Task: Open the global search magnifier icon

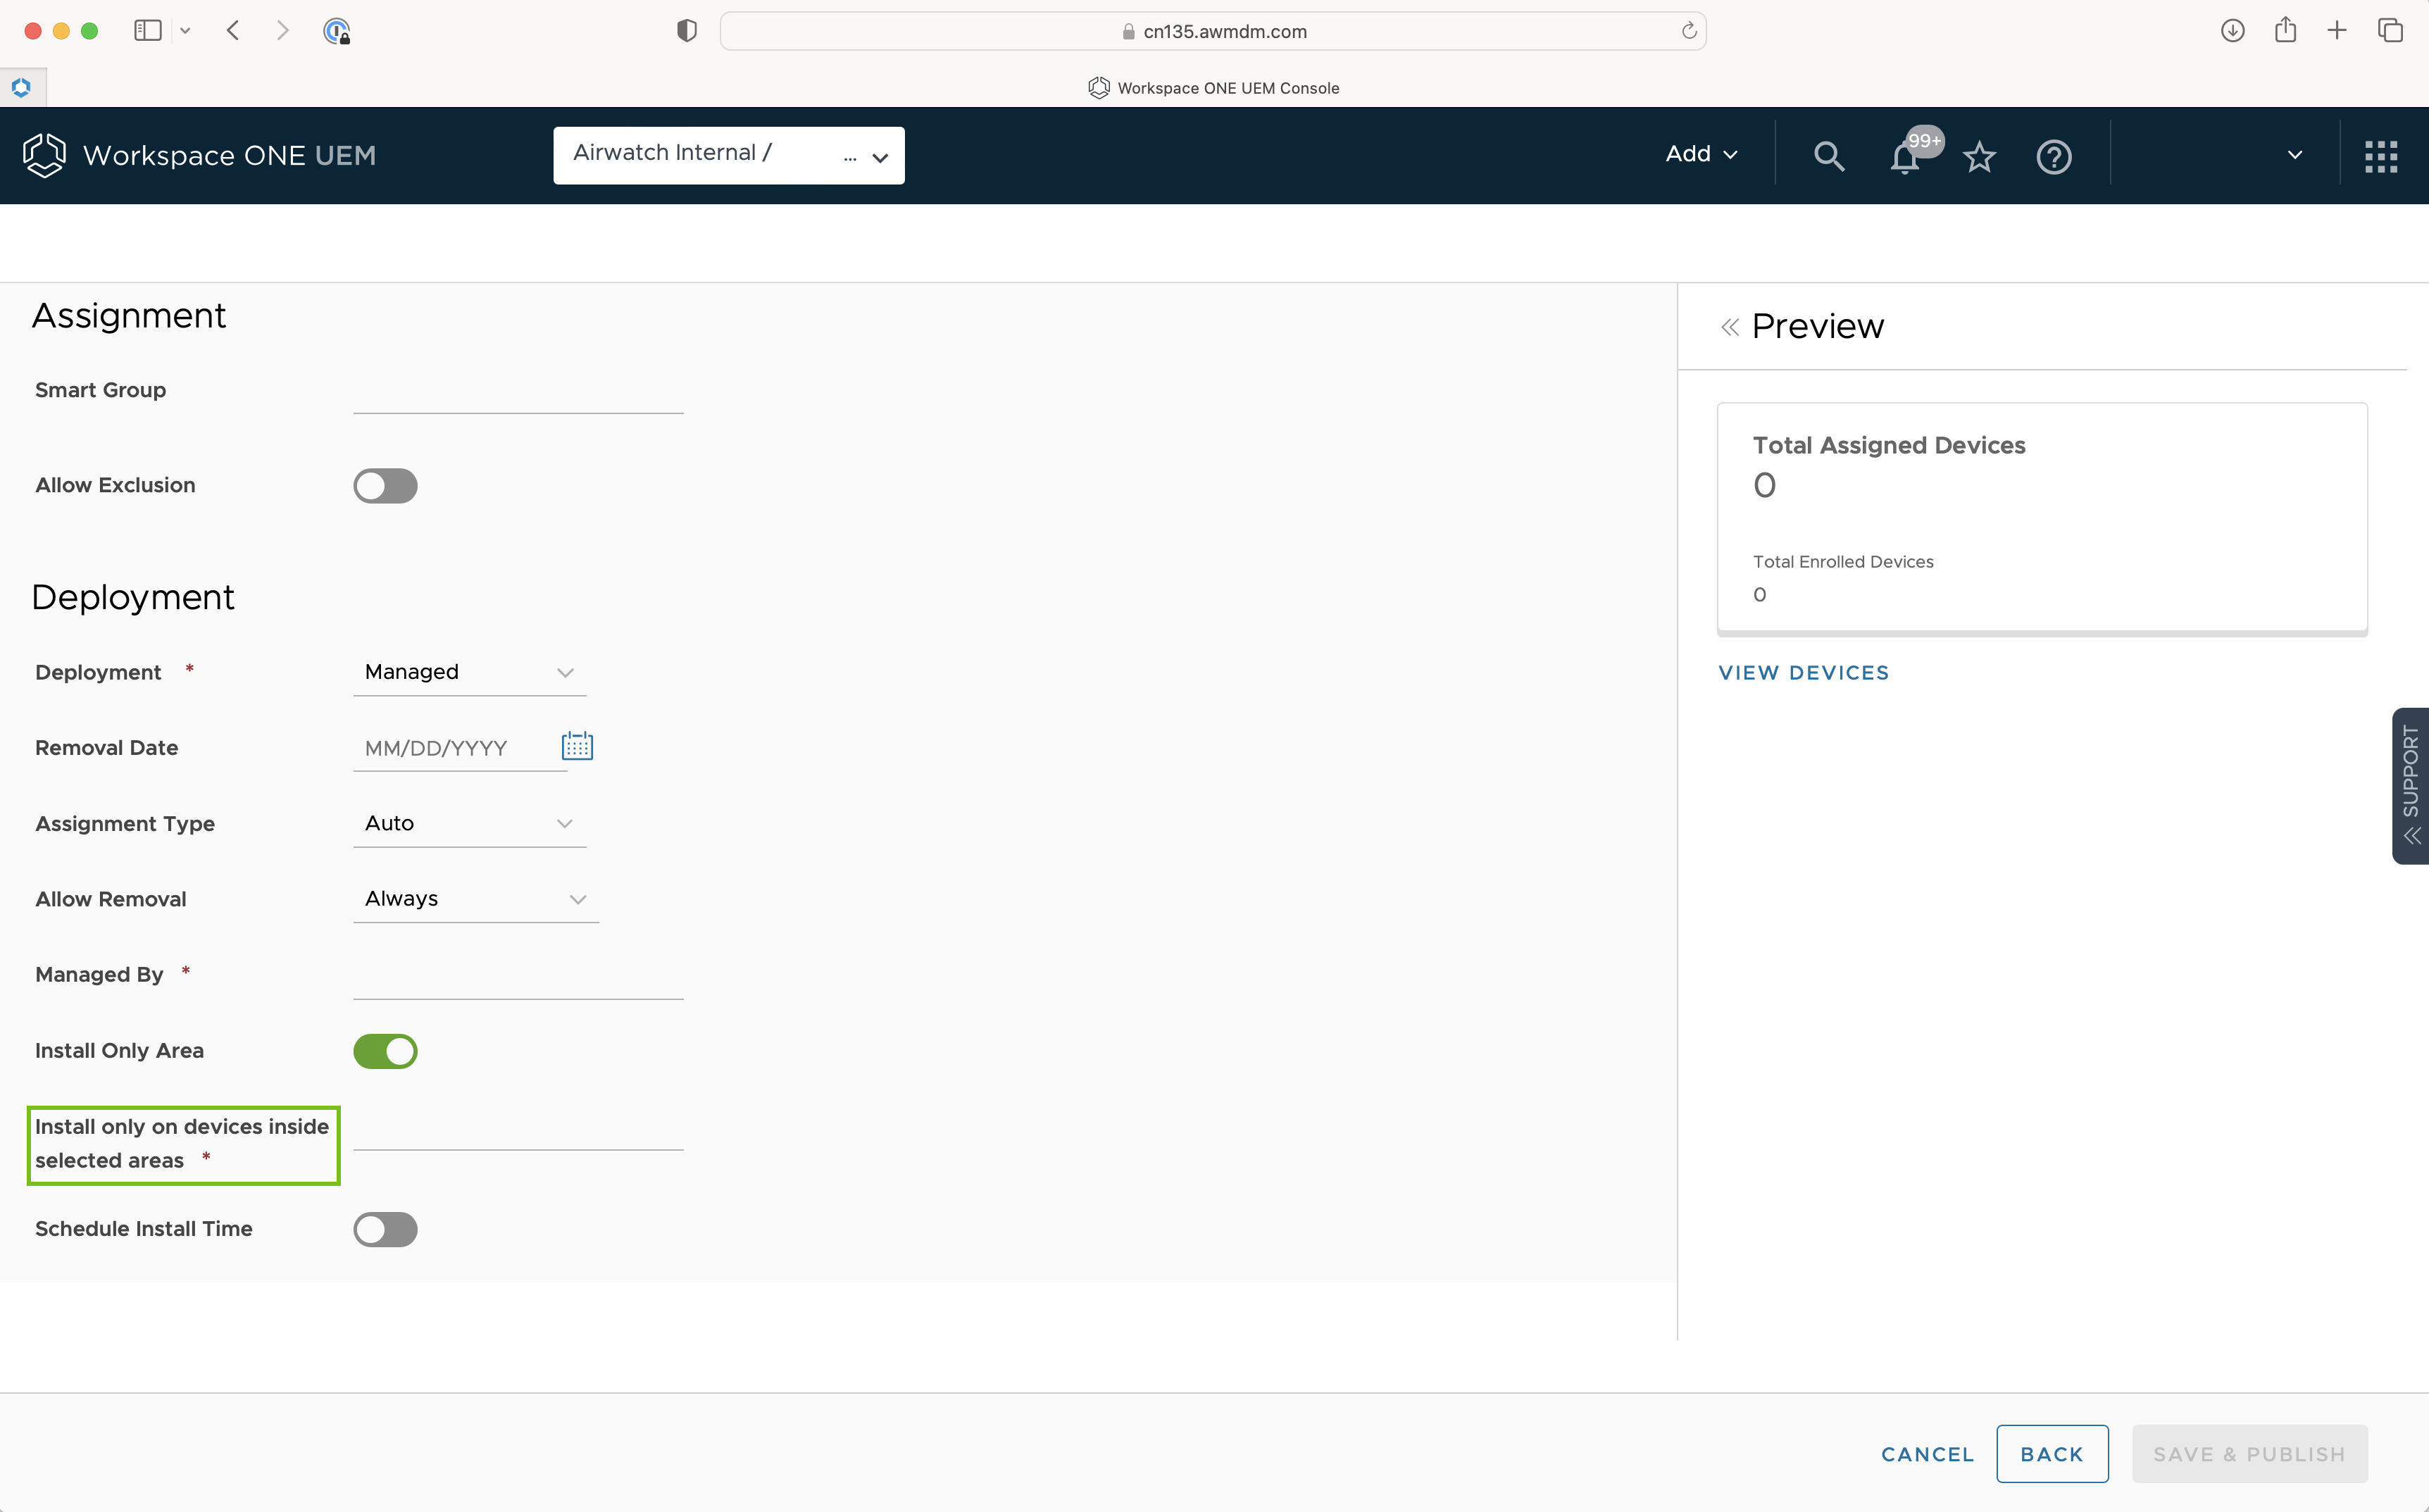Action: pos(1828,156)
